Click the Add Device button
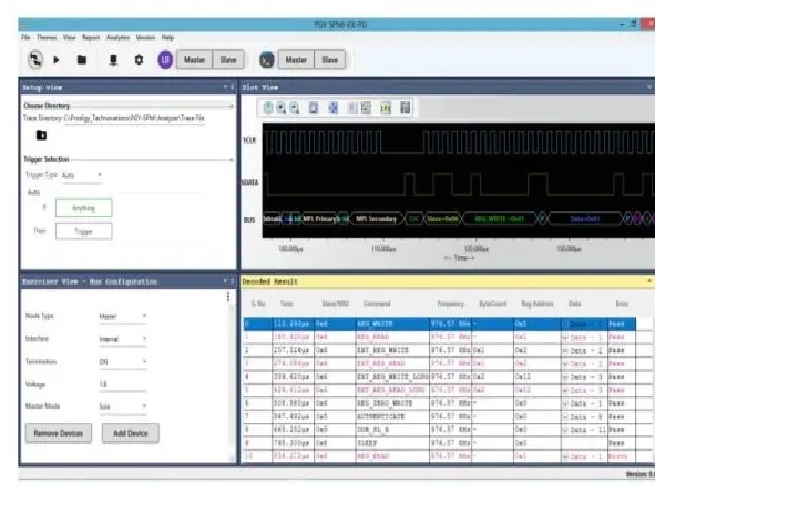Image resolution: width=808 pixels, height=511 pixels. 130,433
